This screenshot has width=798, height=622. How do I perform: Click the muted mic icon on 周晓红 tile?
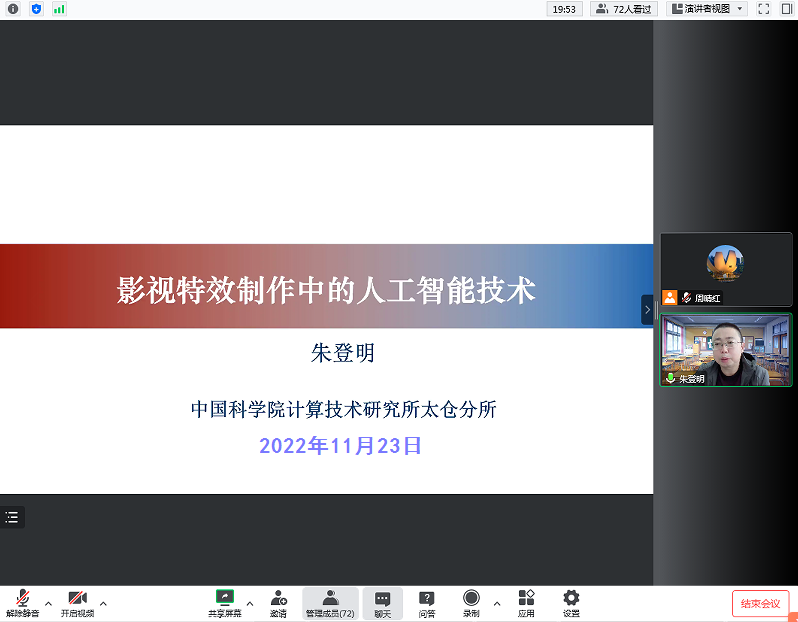686,298
